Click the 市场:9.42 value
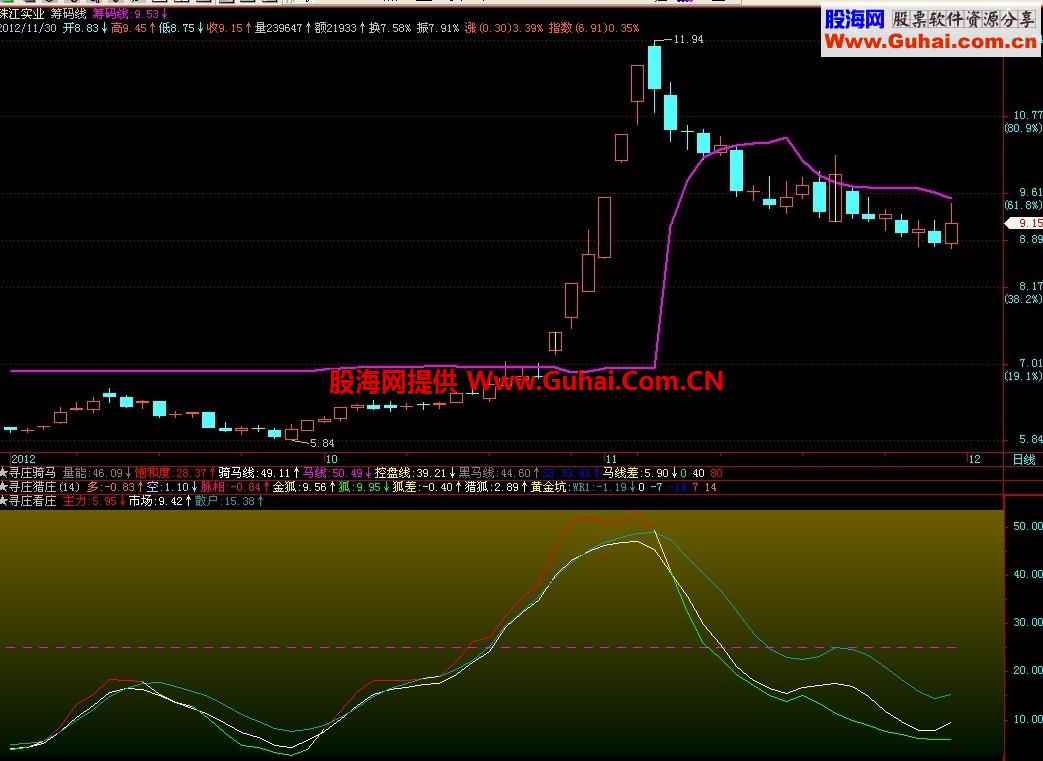Viewport: 1043px width, 761px height. click(x=160, y=501)
